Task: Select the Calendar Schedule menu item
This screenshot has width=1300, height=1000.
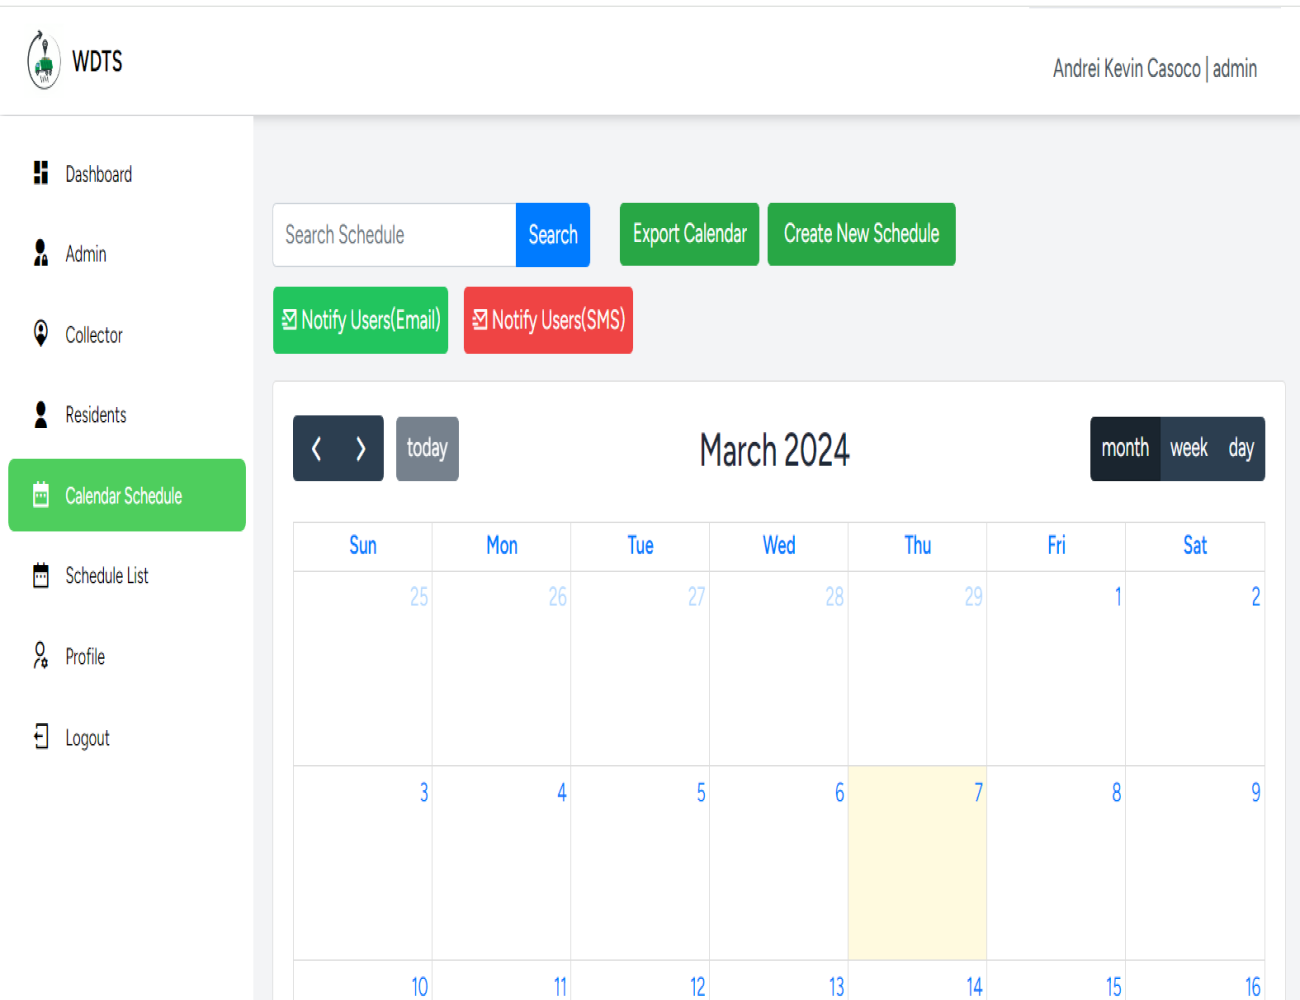Action: (127, 495)
